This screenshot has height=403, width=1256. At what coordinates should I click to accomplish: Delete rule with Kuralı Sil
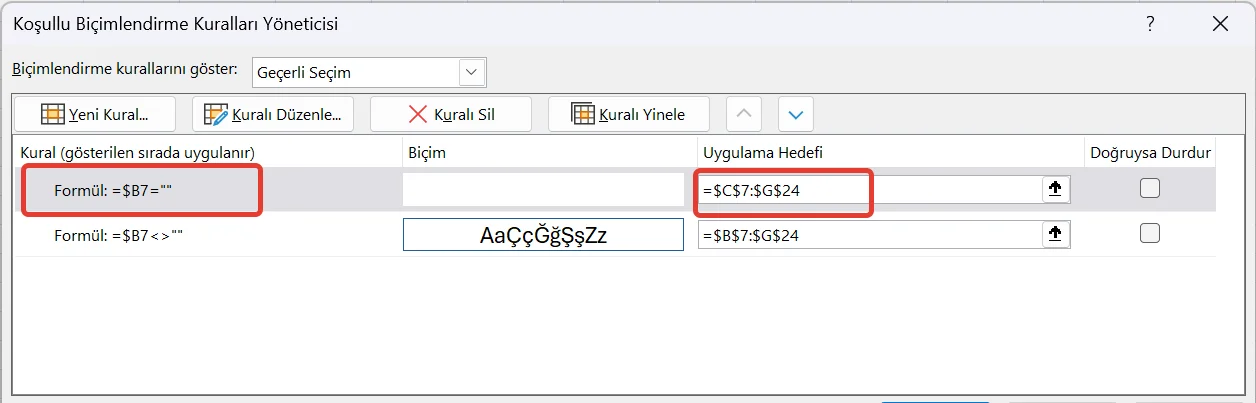pos(451,114)
